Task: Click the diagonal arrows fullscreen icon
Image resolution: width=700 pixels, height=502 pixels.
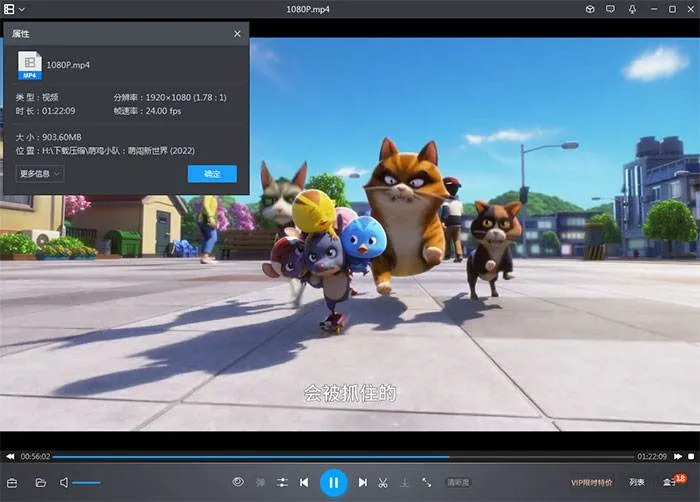Action: point(426,482)
